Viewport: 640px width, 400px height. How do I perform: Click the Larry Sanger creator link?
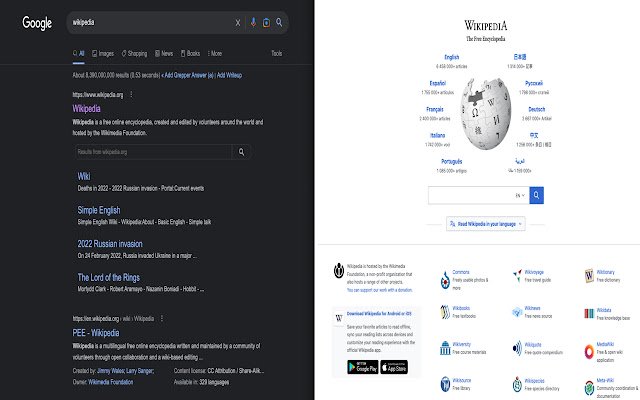click(140, 371)
